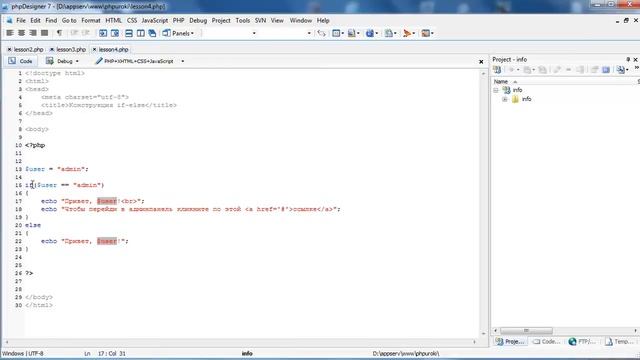Screen dimensions: 640x360
Task: Open the HTML menu
Action: (x=113, y=20)
